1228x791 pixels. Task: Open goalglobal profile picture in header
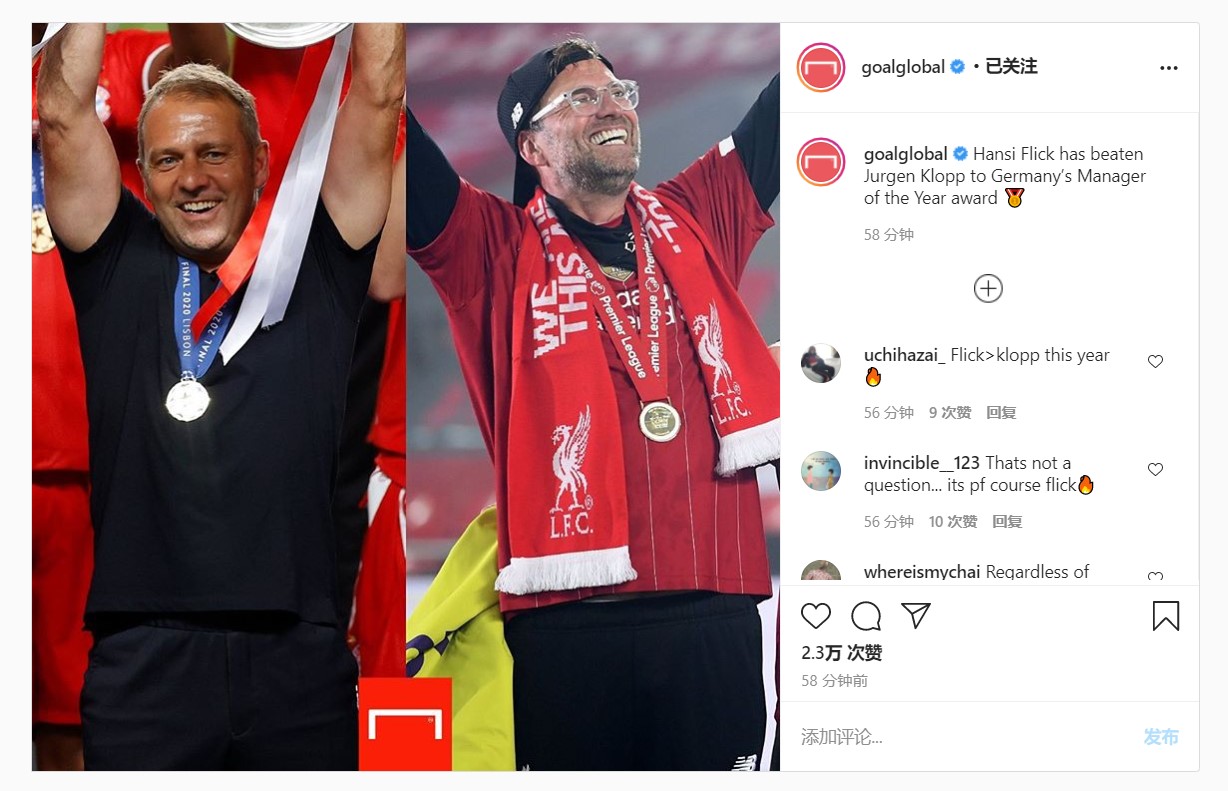821,68
